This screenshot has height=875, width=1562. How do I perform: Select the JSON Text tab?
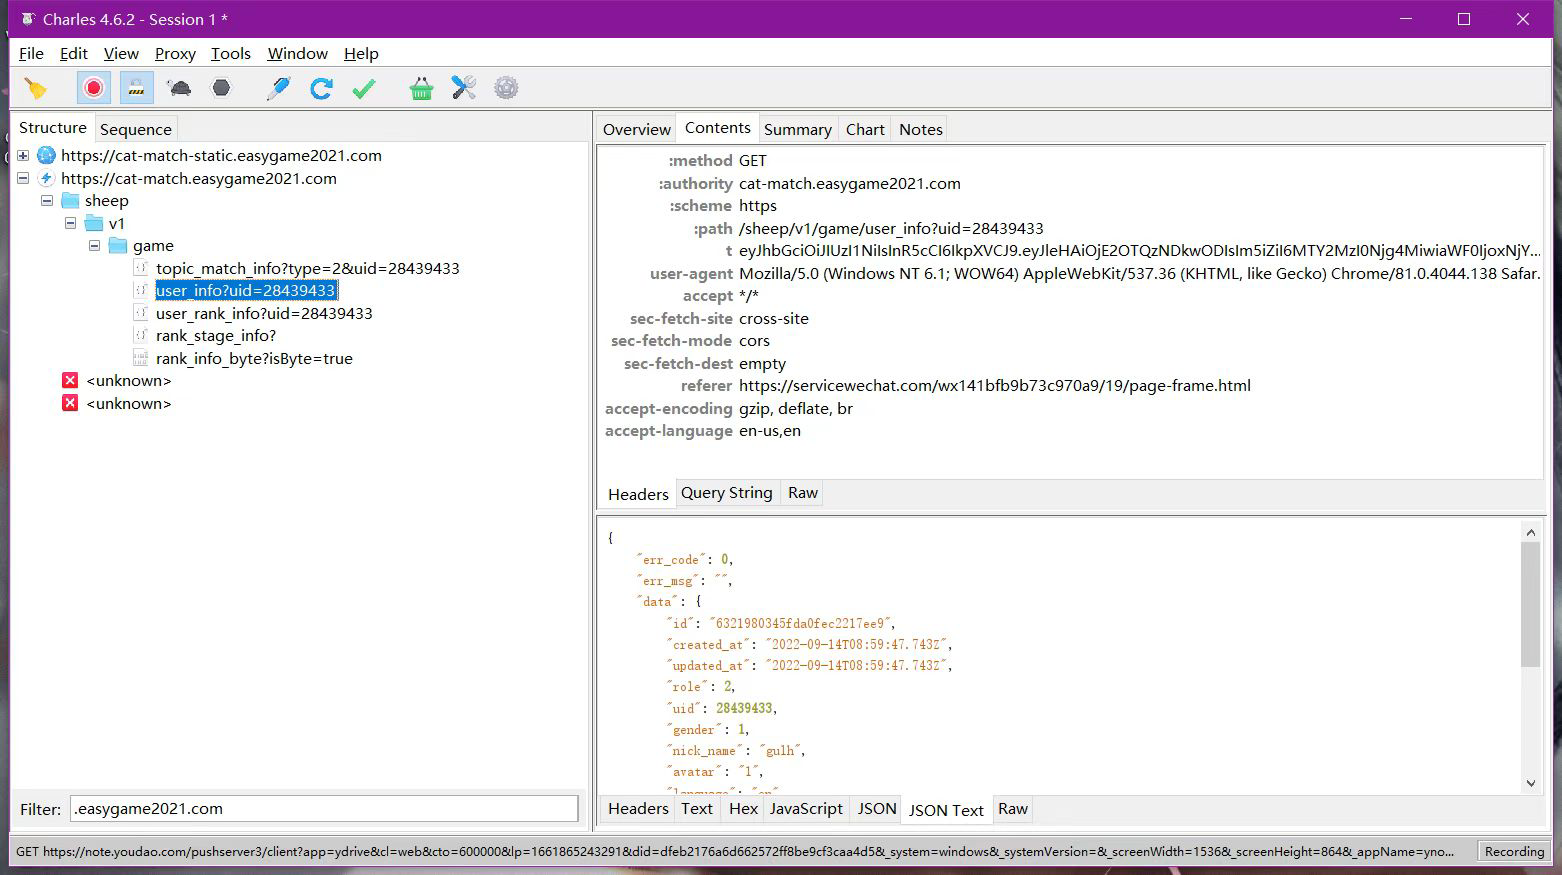click(x=946, y=810)
